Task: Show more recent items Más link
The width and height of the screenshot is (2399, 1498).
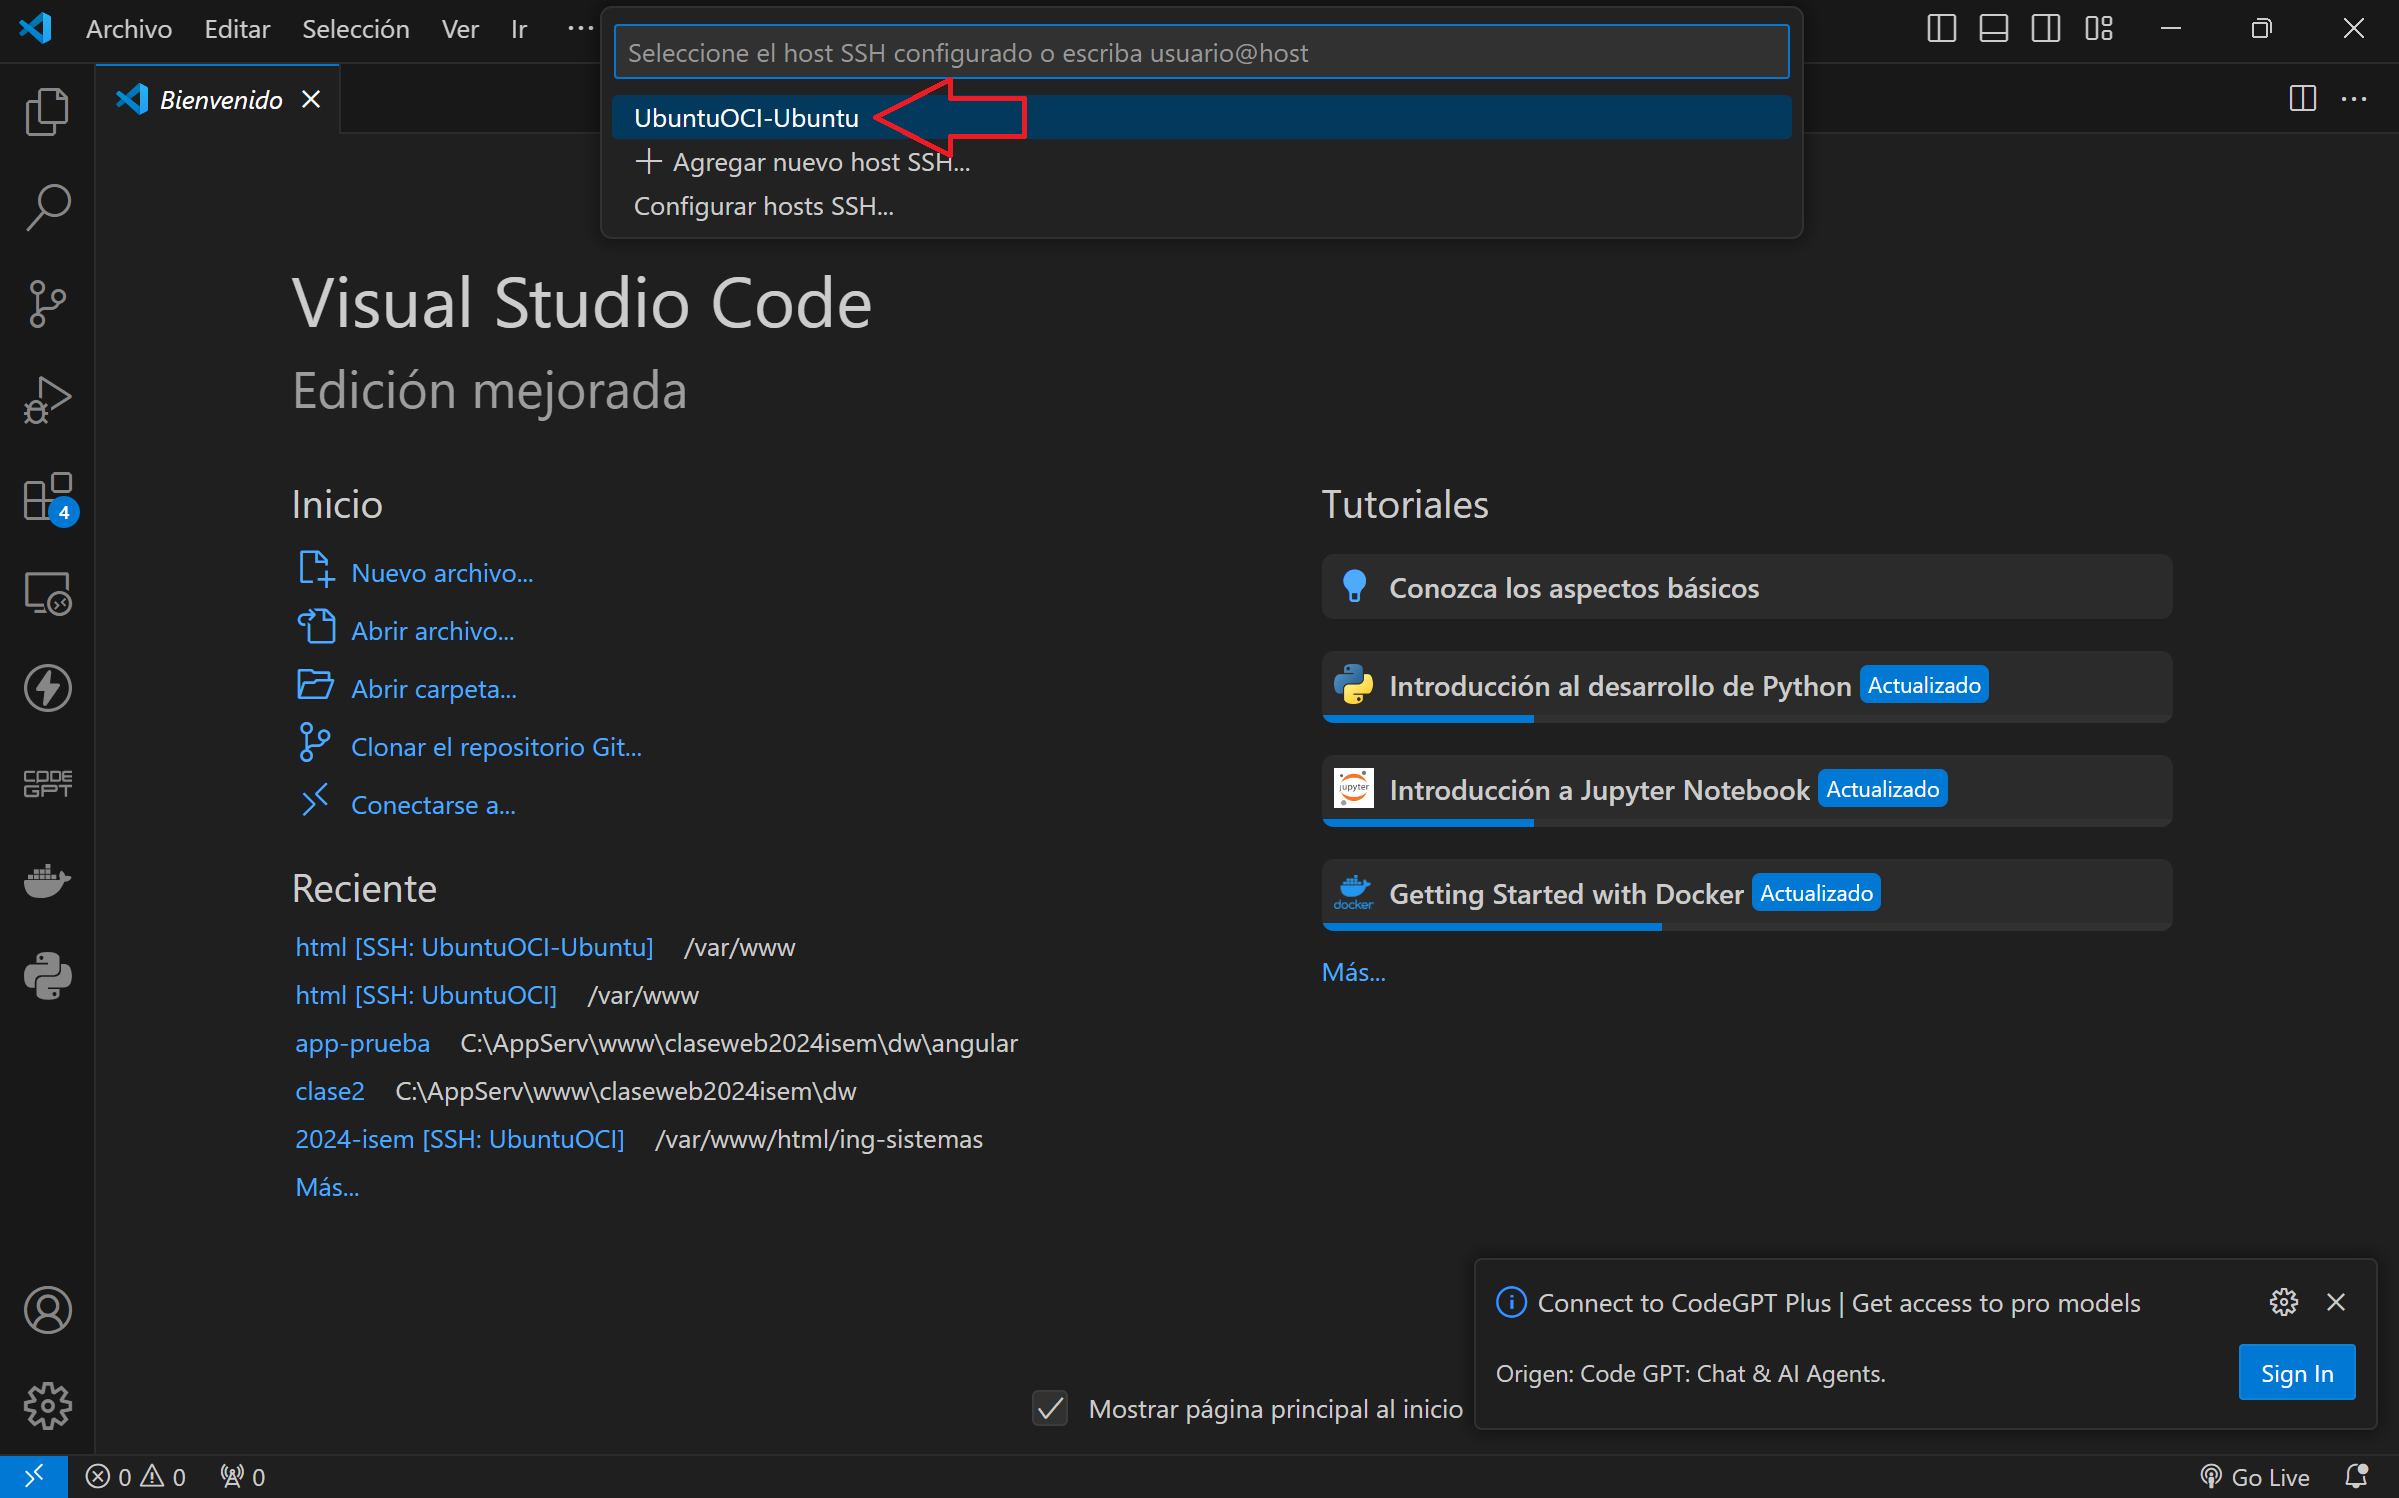Action: click(x=327, y=1187)
